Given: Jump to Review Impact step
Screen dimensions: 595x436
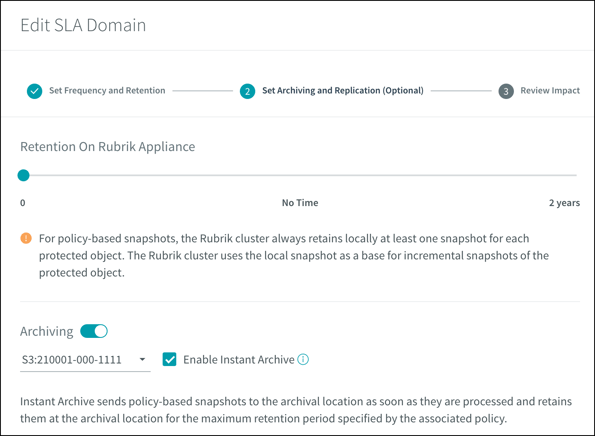Looking at the screenshot, I should pyautogui.click(x=550, y=90).
